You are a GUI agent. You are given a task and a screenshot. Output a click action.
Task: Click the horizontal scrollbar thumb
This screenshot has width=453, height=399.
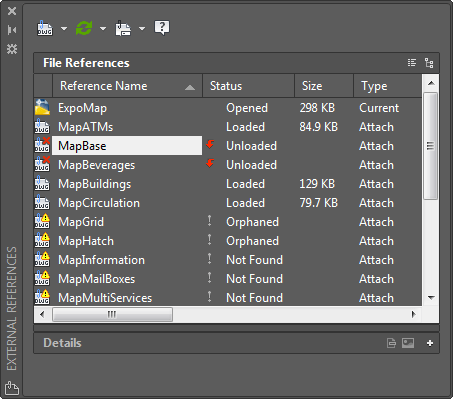(112, 314)
